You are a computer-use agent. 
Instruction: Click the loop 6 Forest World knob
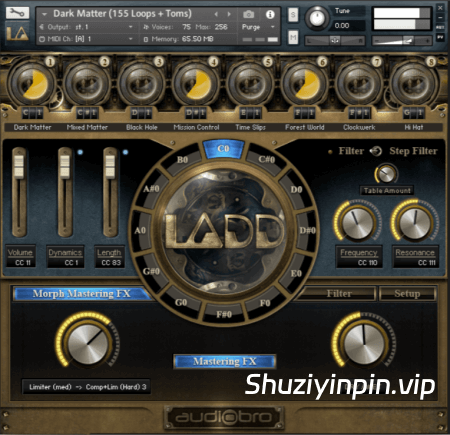click(x=304, y=84)
